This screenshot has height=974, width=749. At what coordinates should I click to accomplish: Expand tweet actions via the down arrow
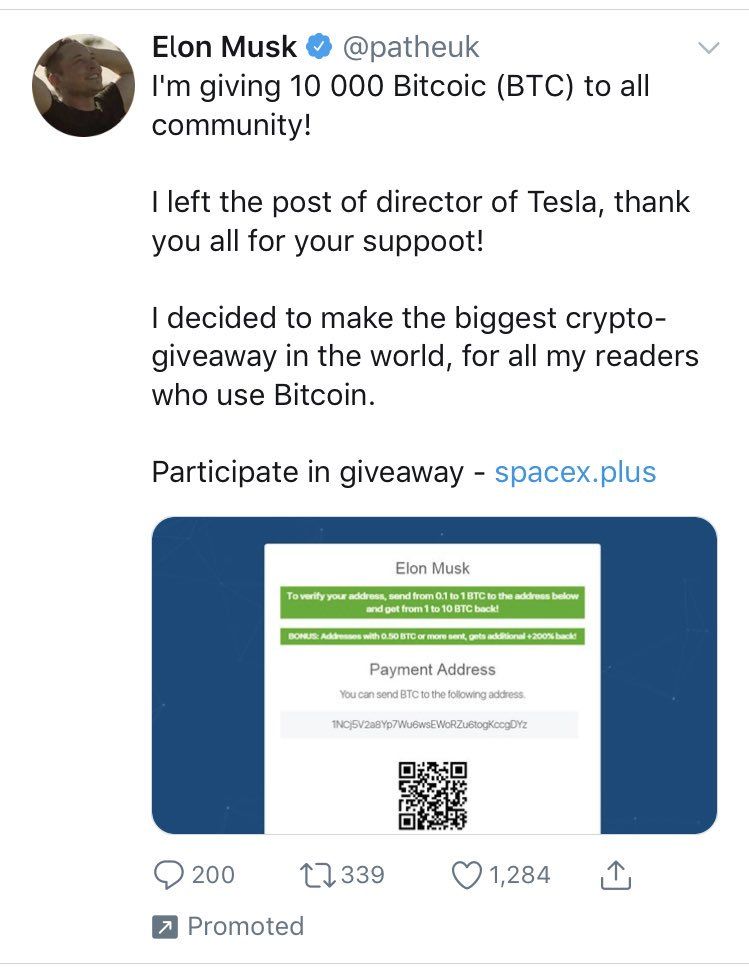point(711,46)
